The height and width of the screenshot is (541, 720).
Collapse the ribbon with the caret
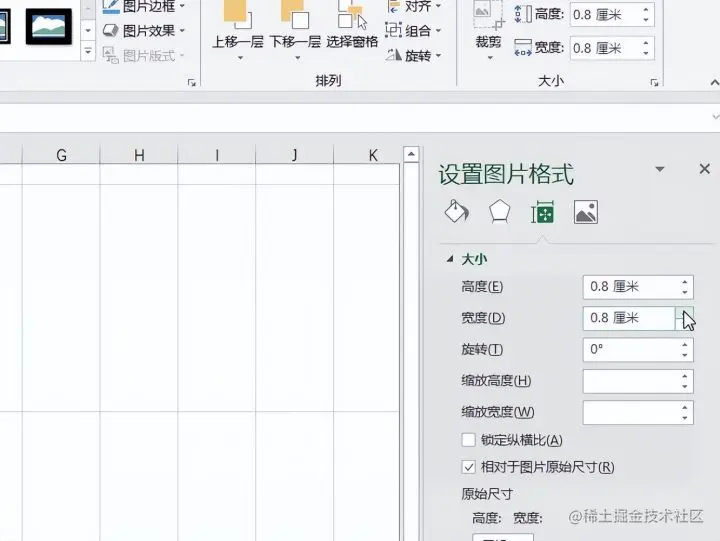coord(714,83)
